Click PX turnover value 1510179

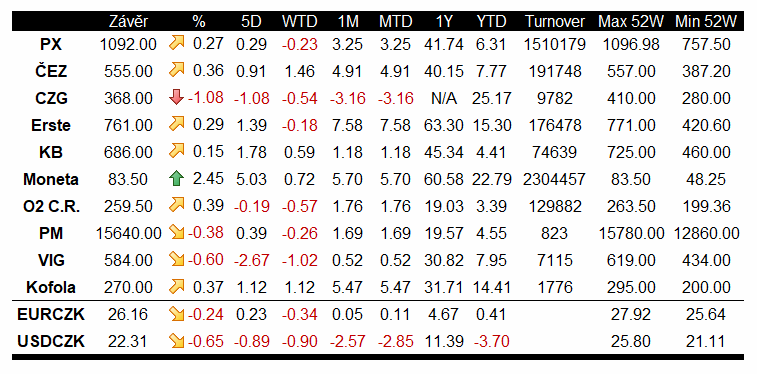(554, 45)
